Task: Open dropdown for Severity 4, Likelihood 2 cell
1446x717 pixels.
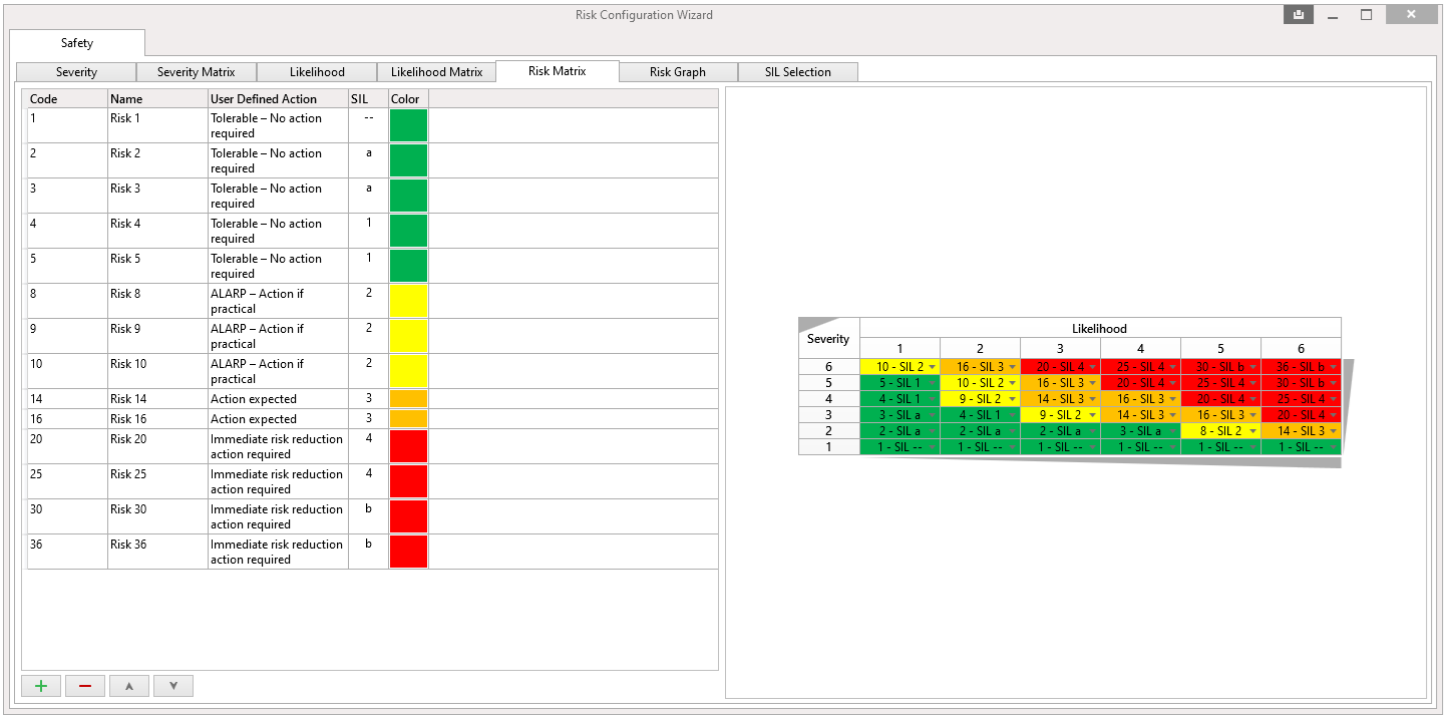Action: click(1013, 399)
